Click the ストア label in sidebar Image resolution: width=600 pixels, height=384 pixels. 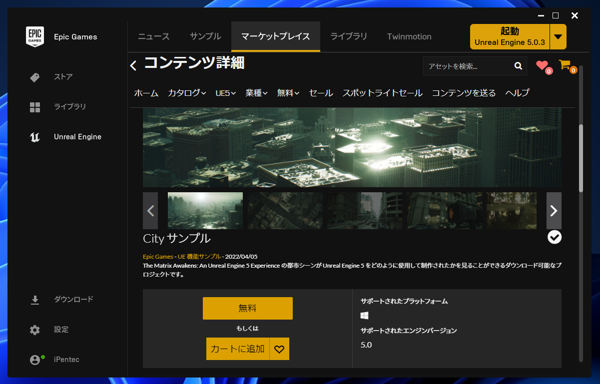click(x=63, y=77)
